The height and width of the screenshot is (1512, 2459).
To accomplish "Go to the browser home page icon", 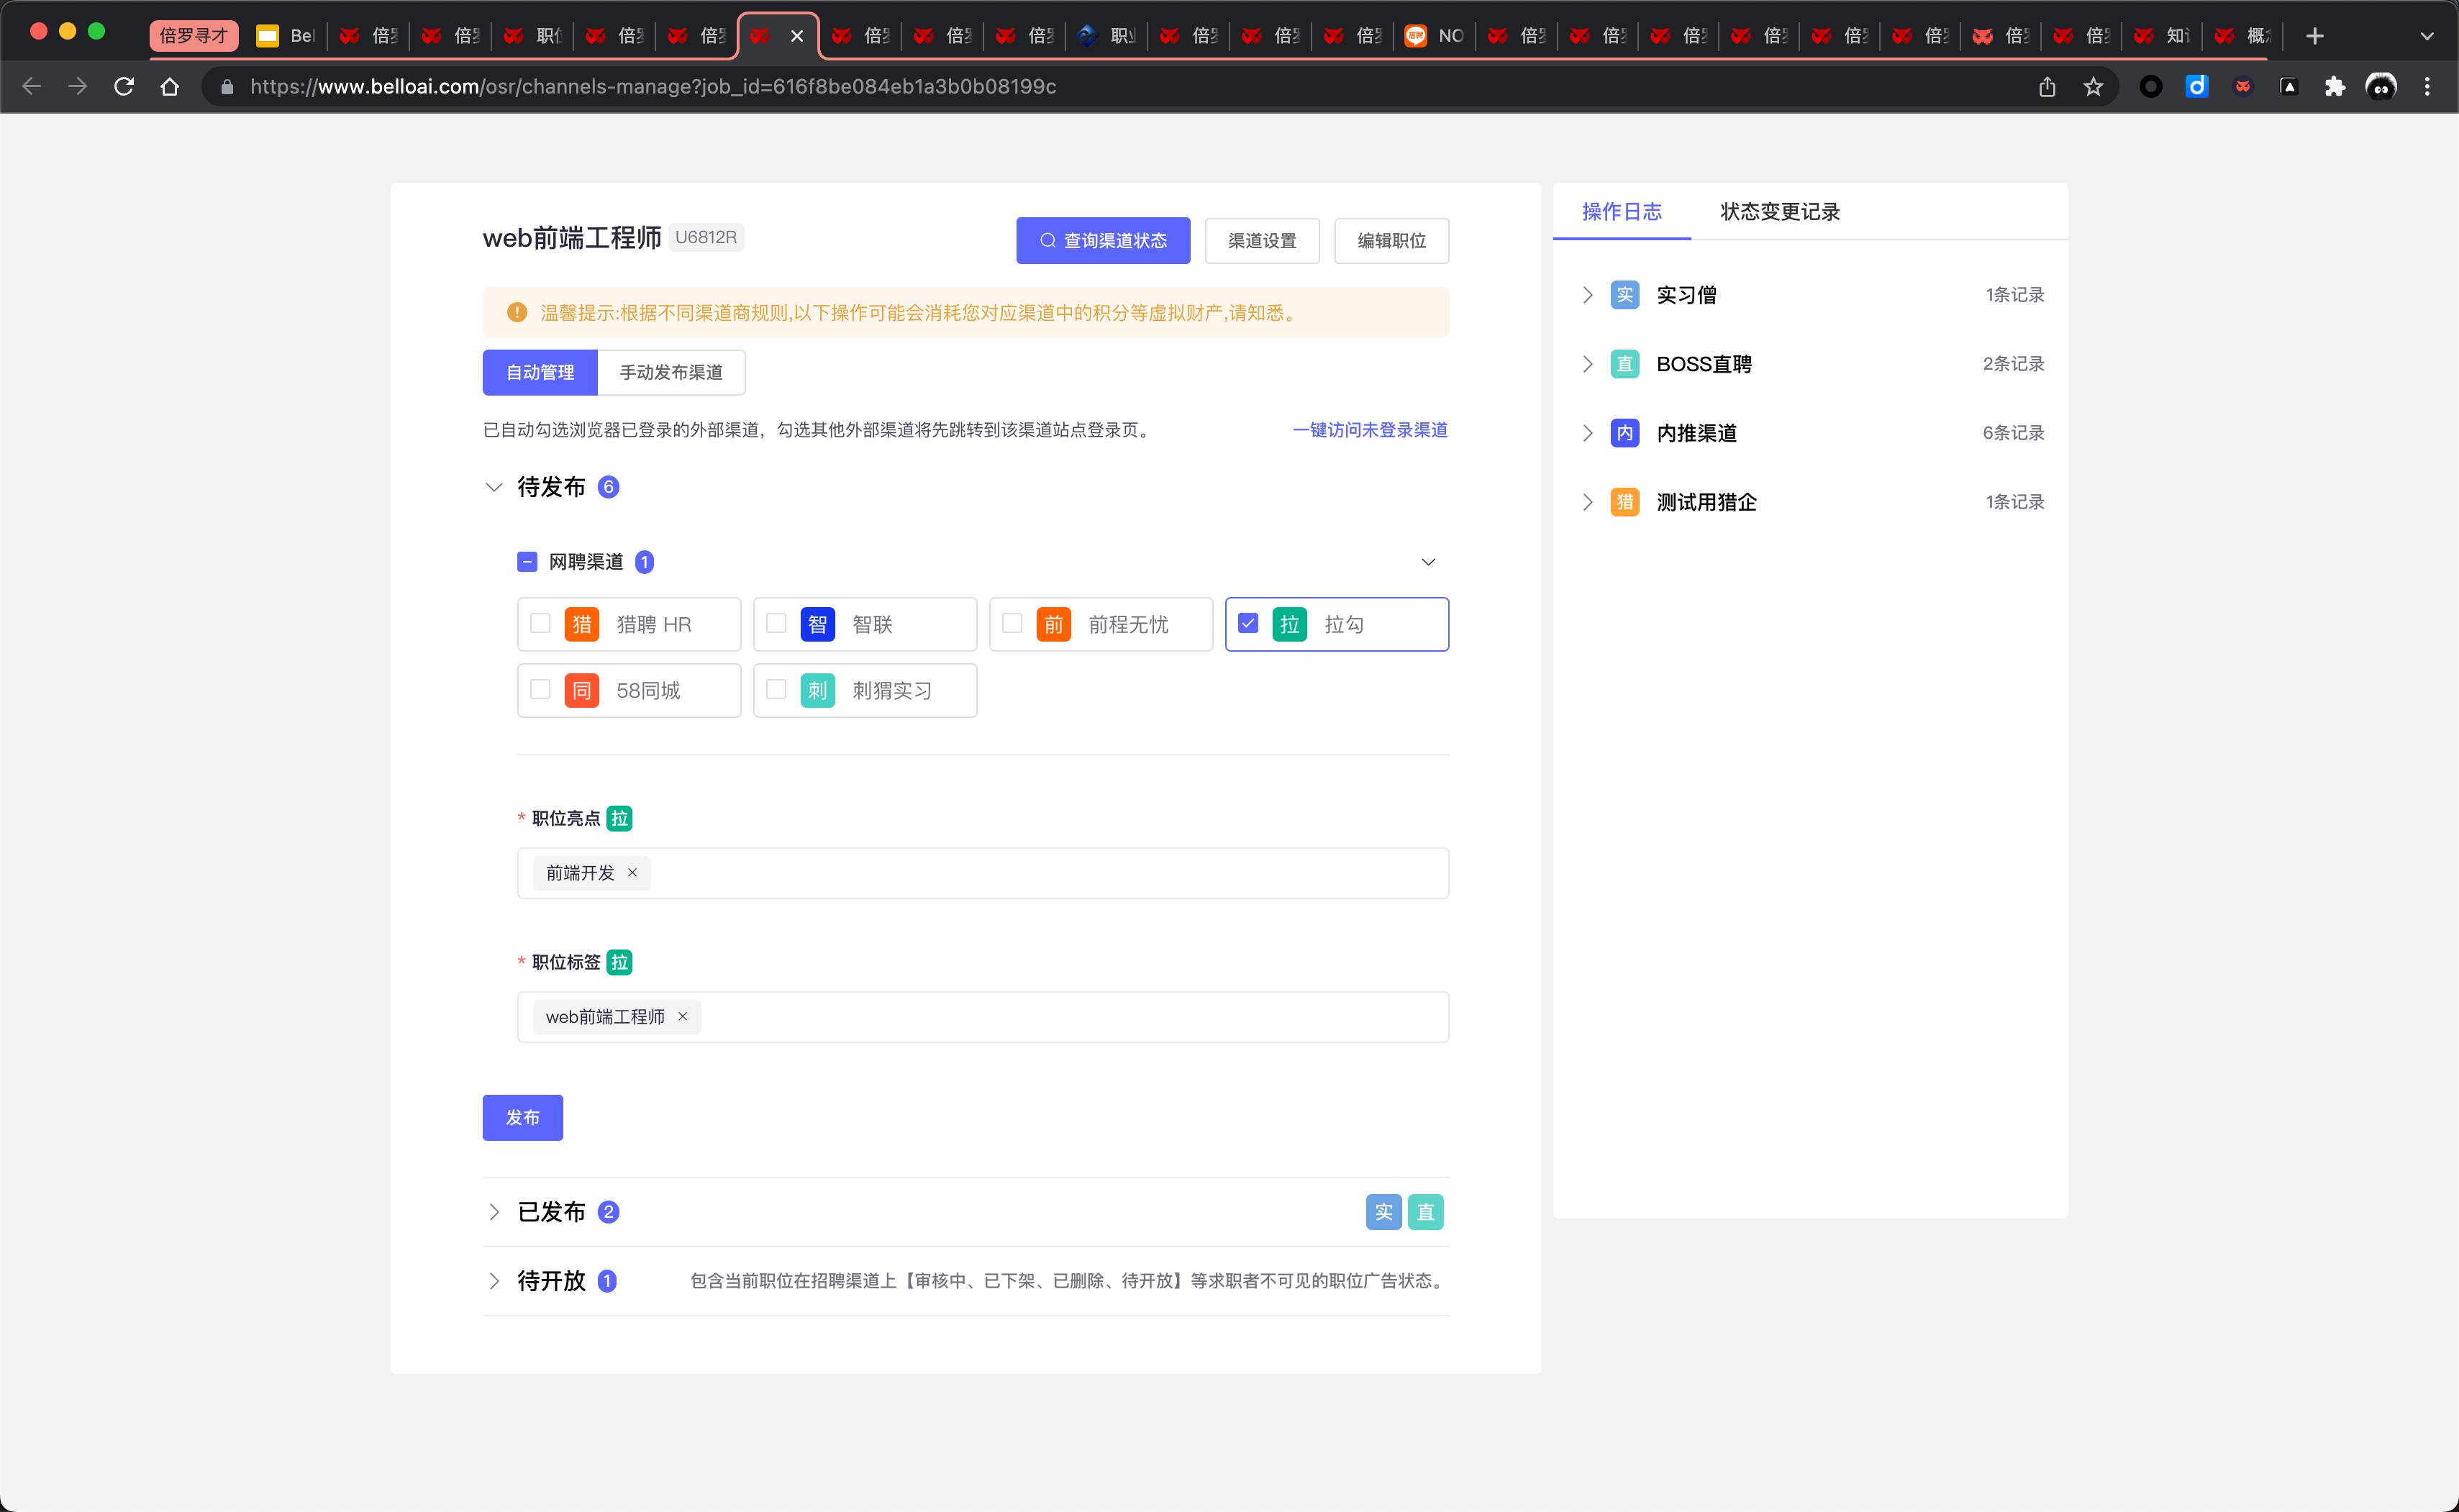I will tap(170, 87).
